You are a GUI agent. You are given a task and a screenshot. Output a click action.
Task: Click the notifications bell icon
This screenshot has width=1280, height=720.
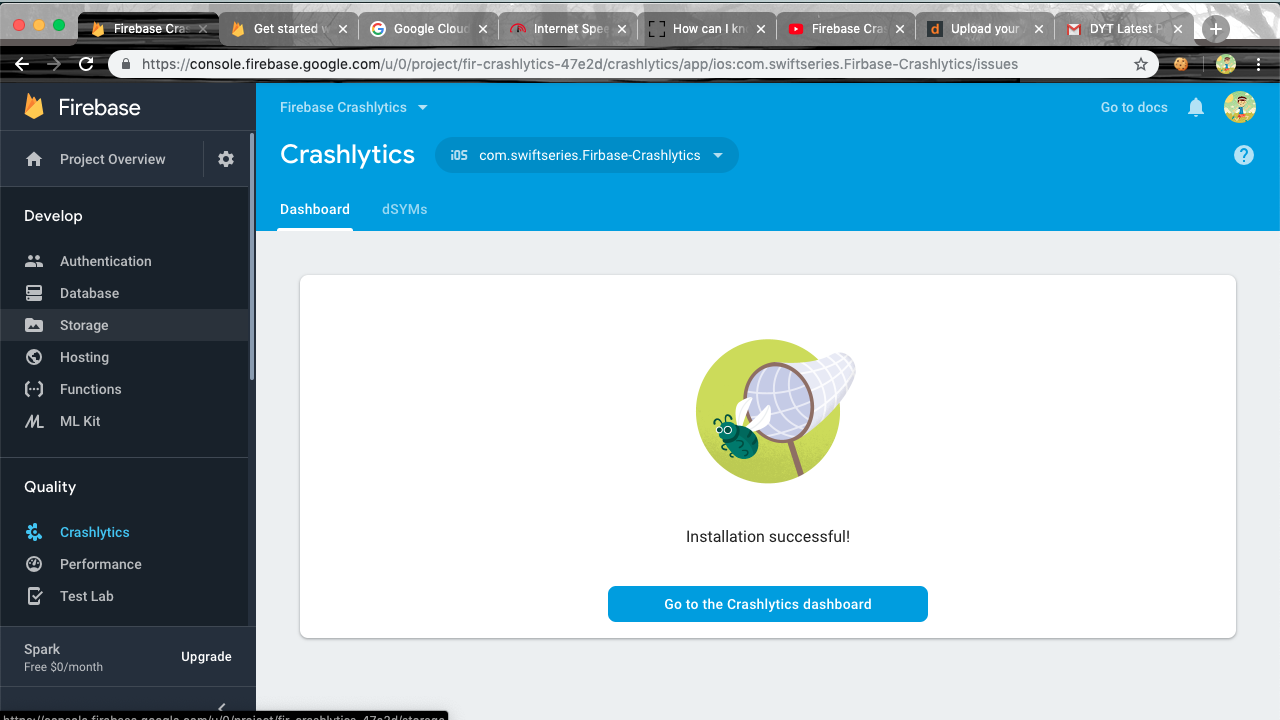pos(1195,107)
